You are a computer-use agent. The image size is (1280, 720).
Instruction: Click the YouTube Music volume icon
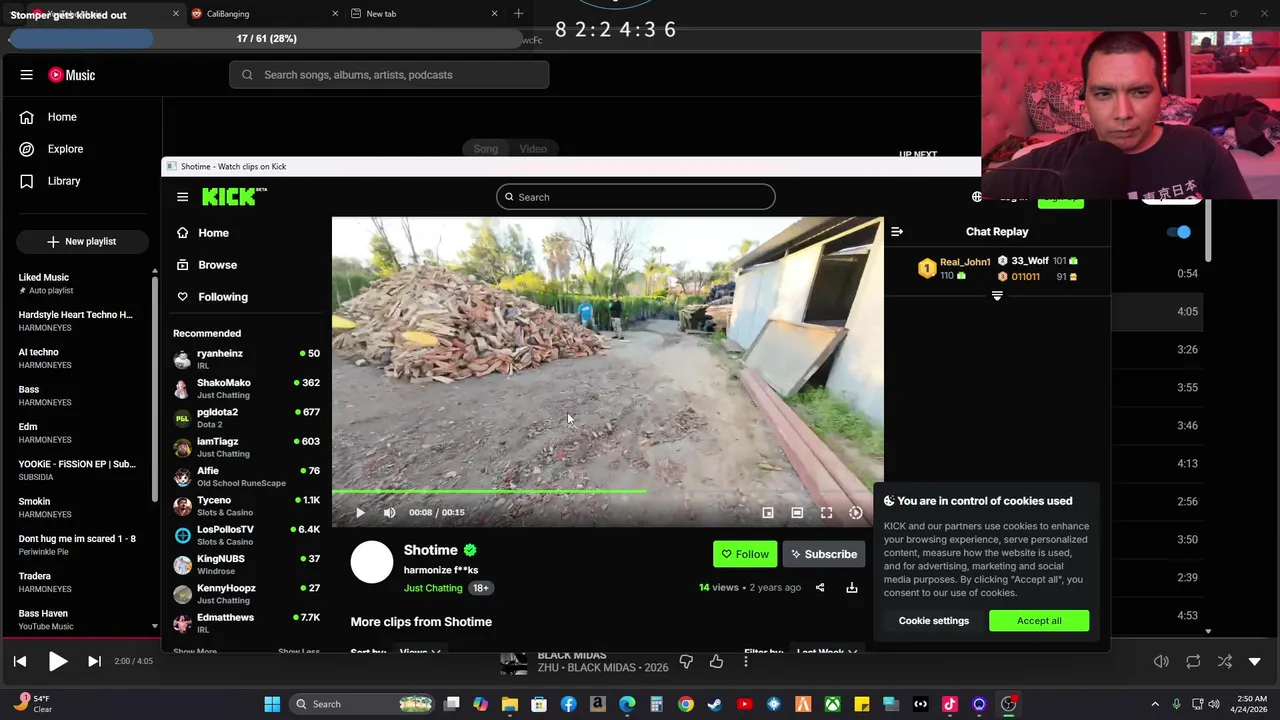tap(1161, 661)
